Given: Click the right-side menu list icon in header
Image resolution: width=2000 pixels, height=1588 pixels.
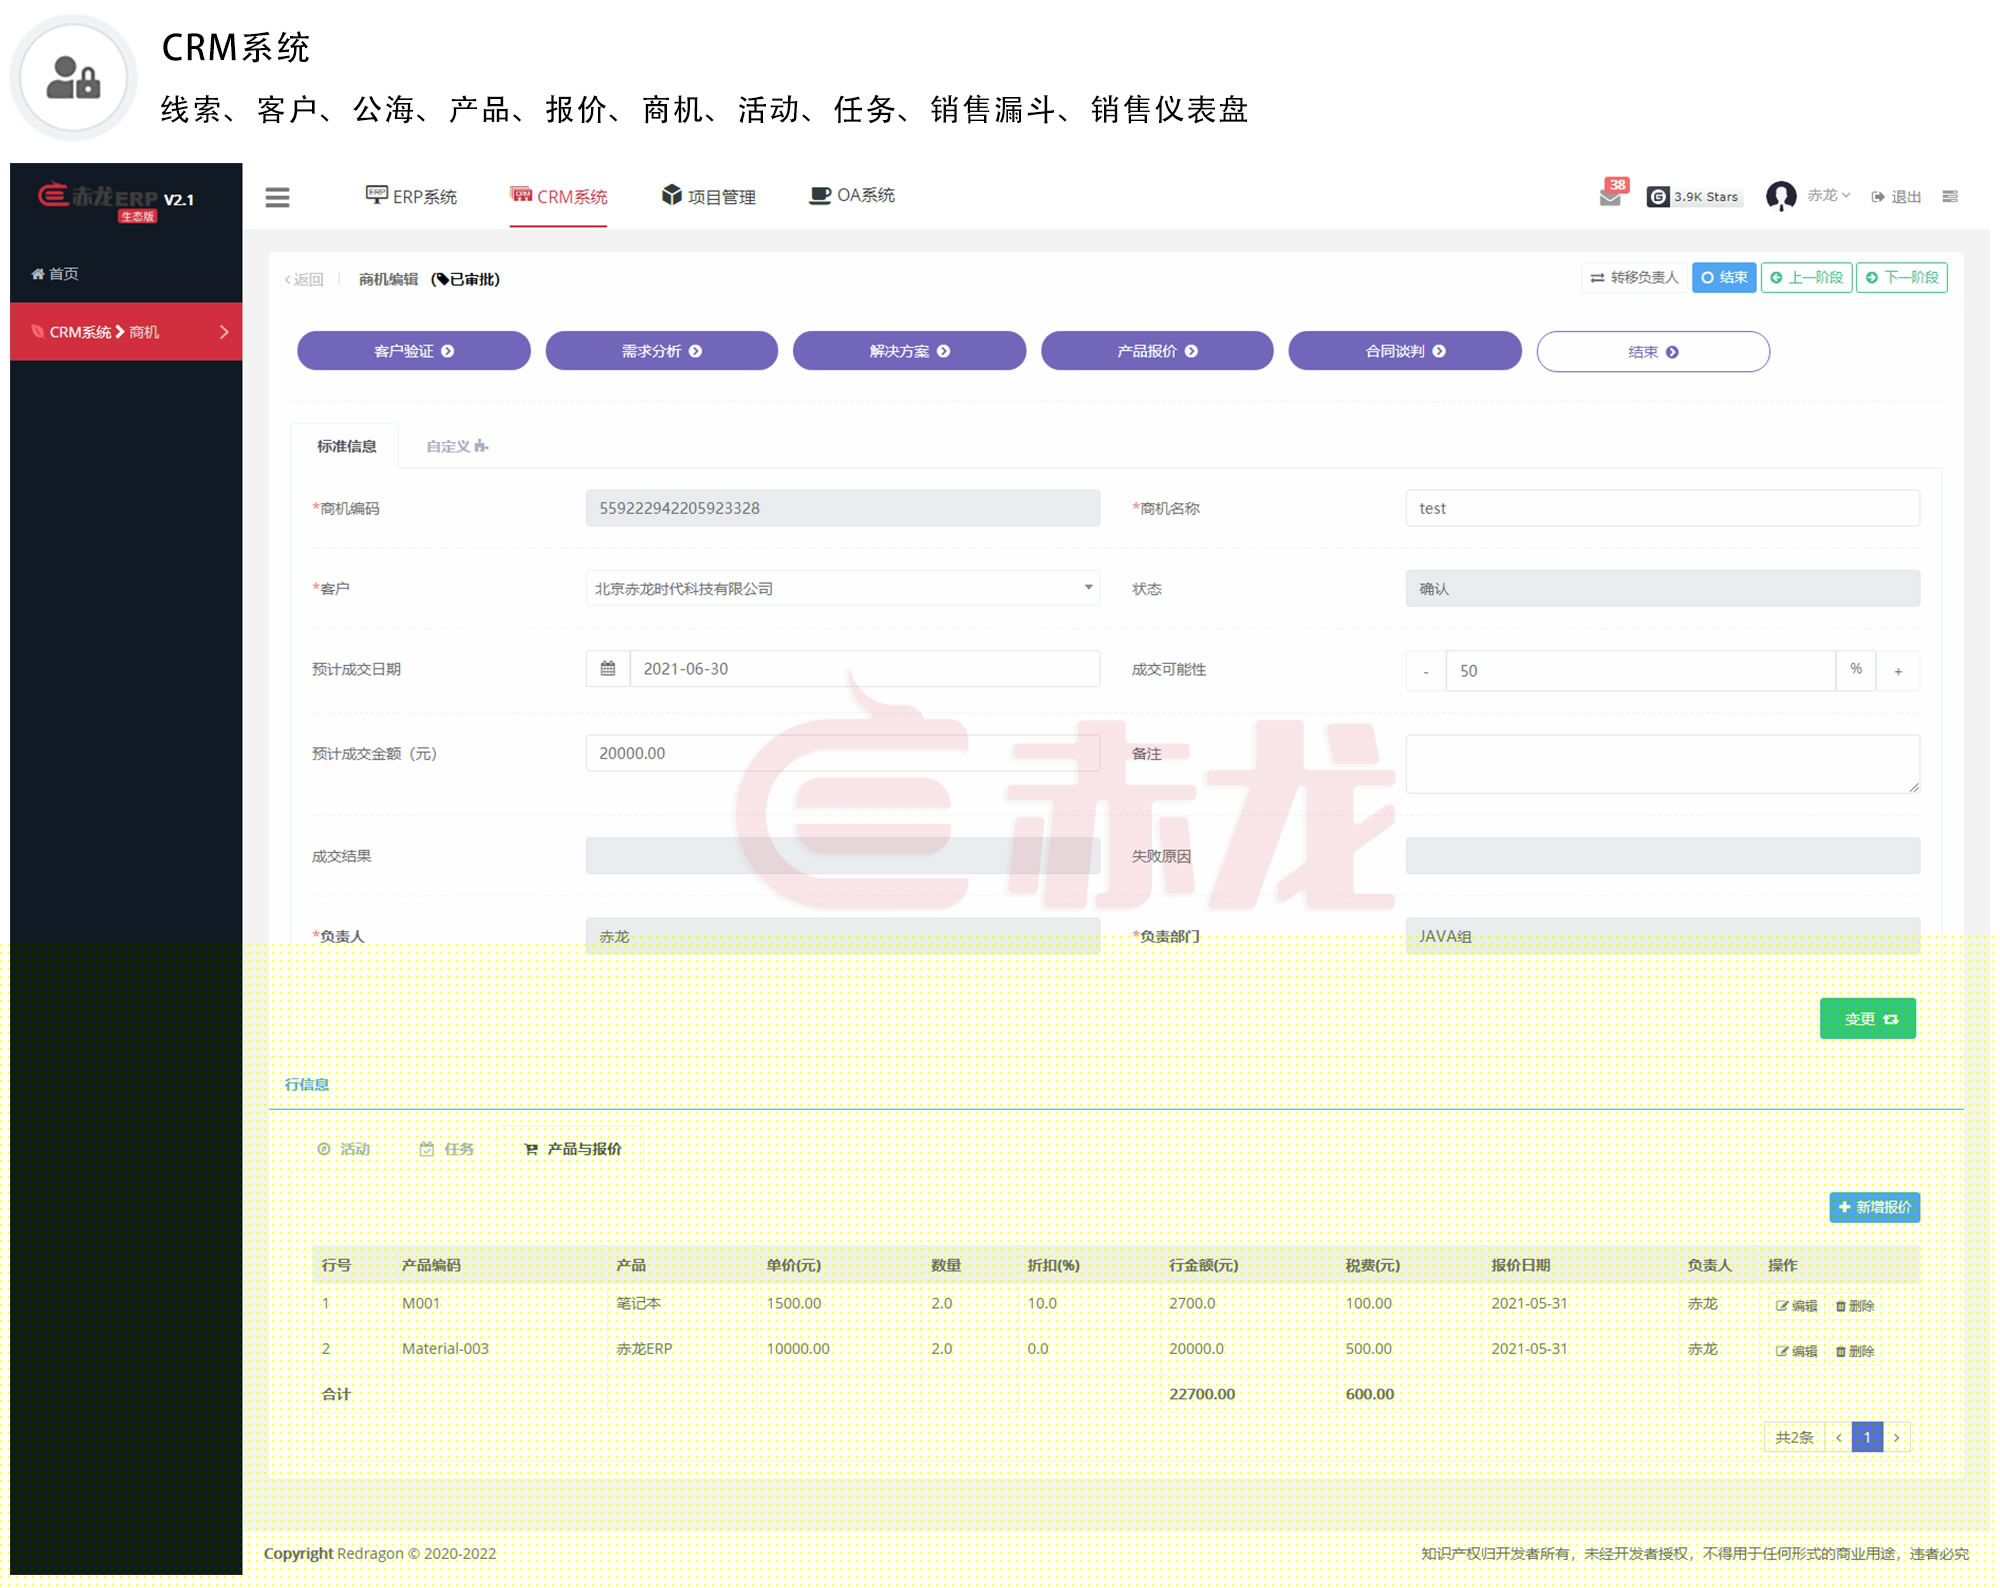Looking at the screenshot, I should [1949, 197].
